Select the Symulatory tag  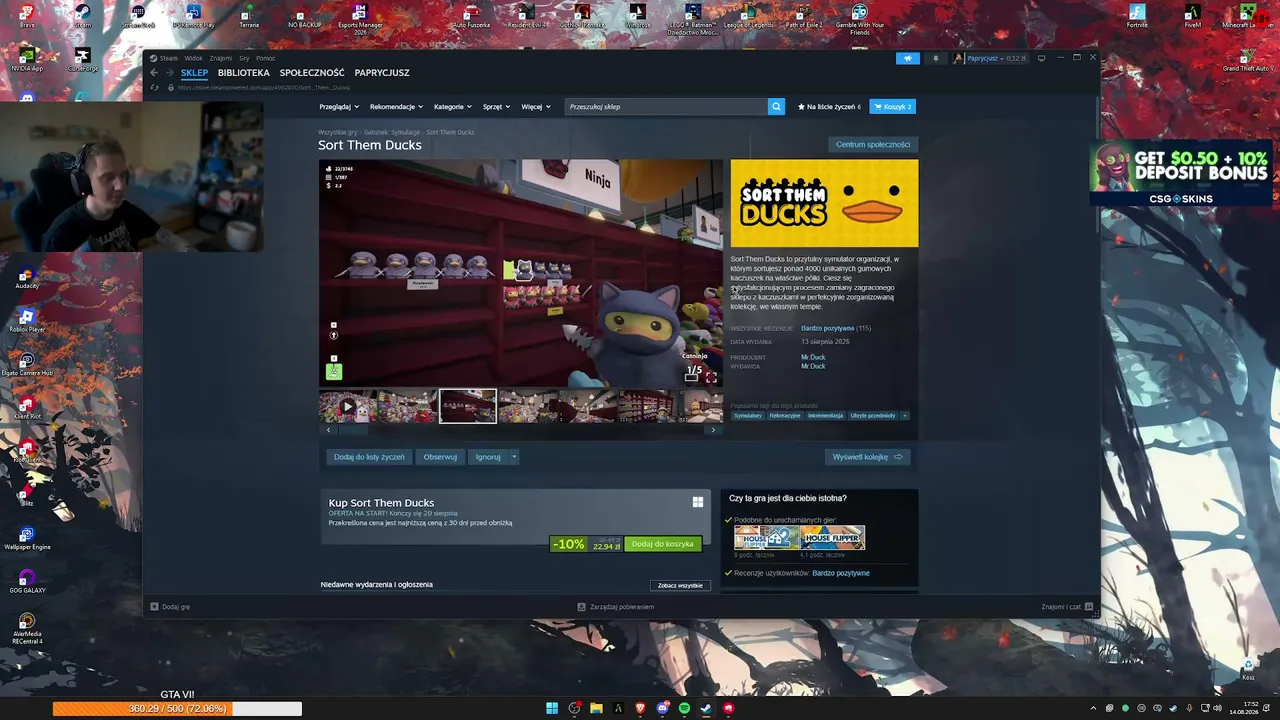[x=748, y=415]
